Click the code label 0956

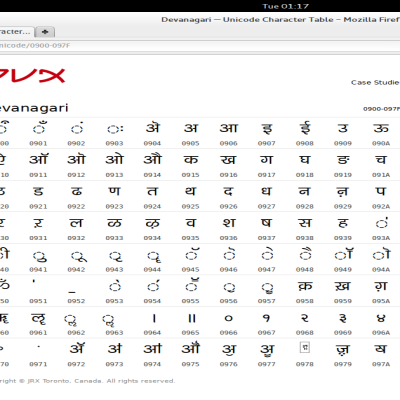(229, 301)
